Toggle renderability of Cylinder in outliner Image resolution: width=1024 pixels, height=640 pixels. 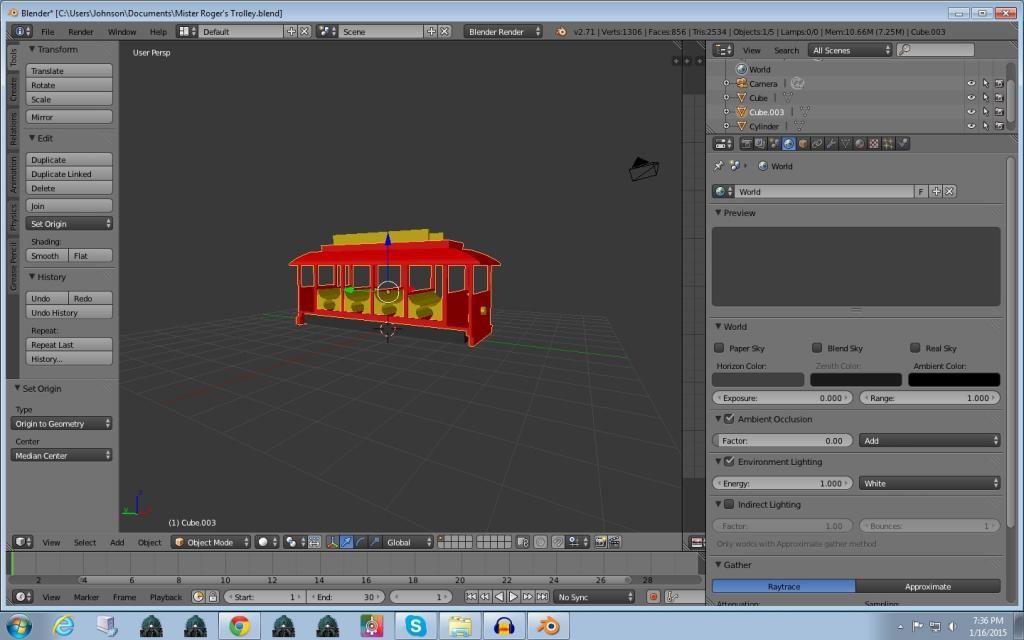tap(999, 126)
